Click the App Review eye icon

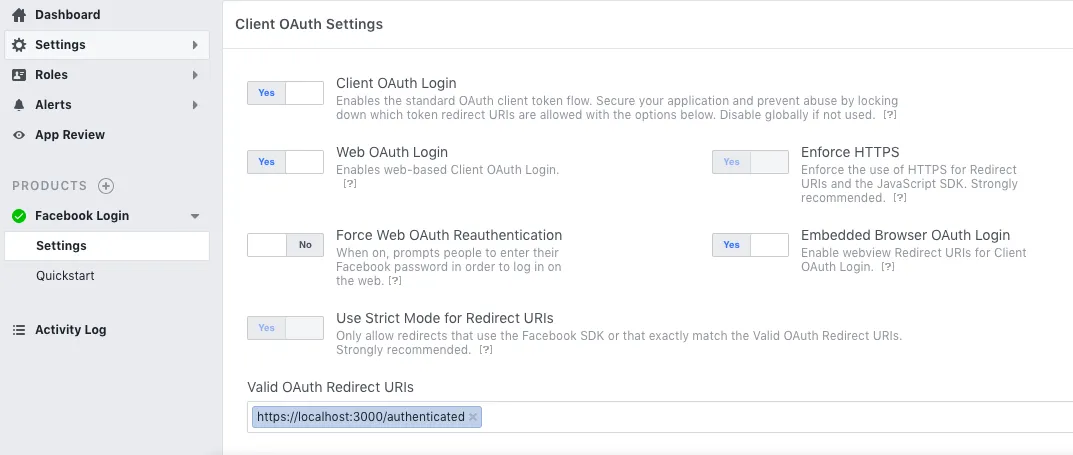click(18, 135)
